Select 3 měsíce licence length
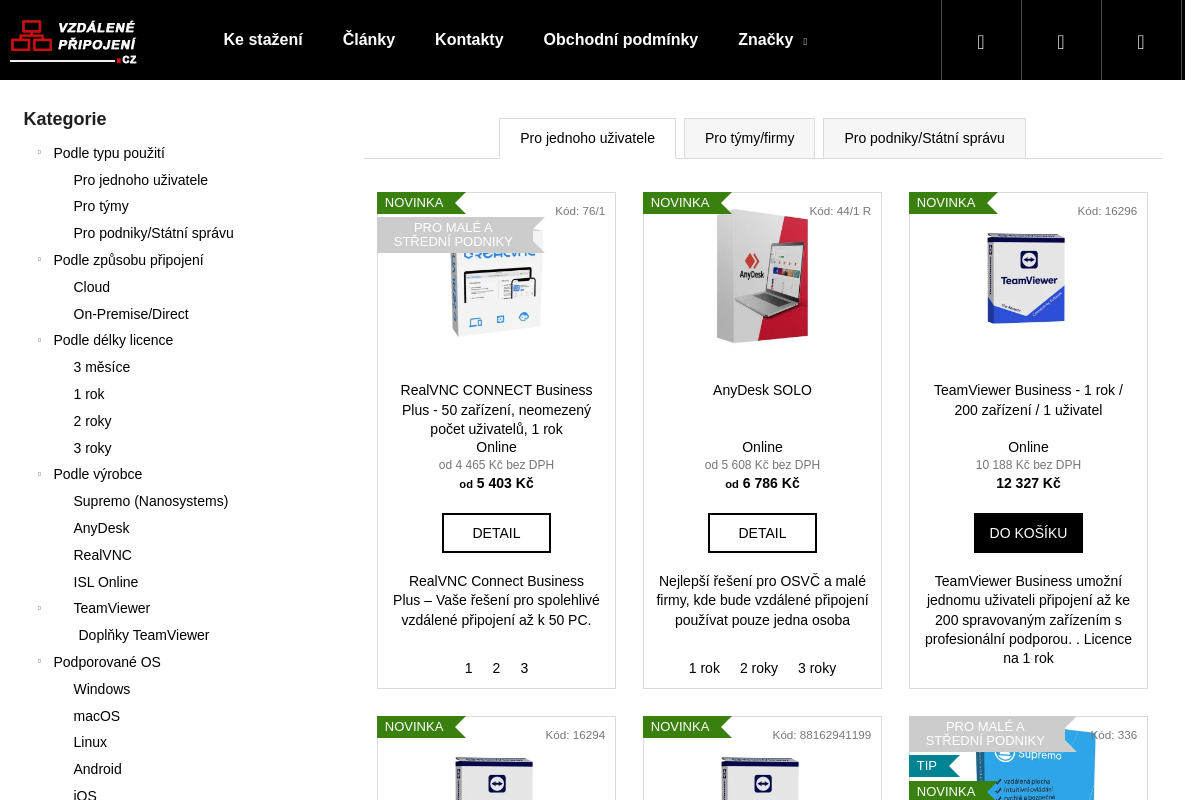The image size is (1200, 800). click(102, 367)
